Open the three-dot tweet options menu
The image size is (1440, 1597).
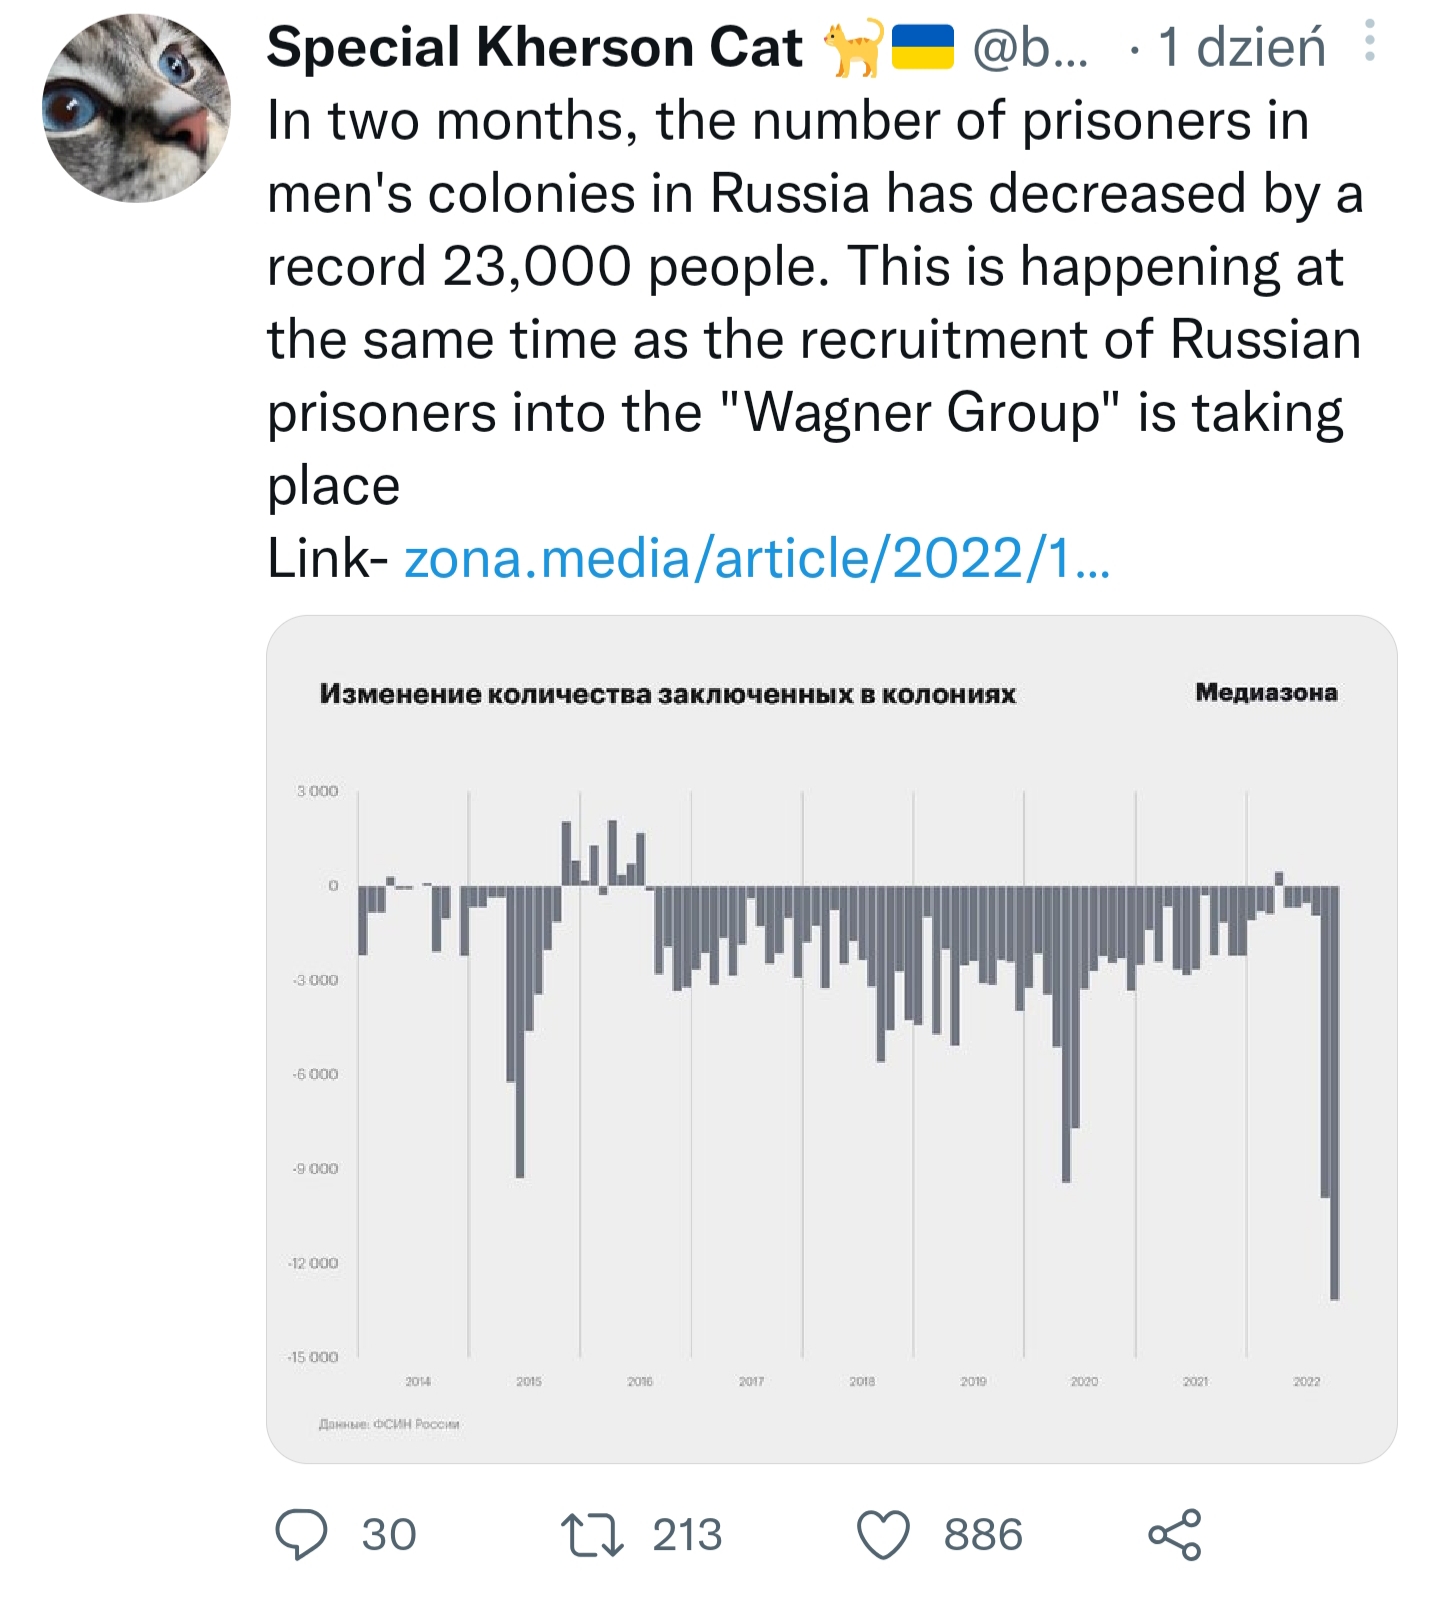tap(1369, 41)
